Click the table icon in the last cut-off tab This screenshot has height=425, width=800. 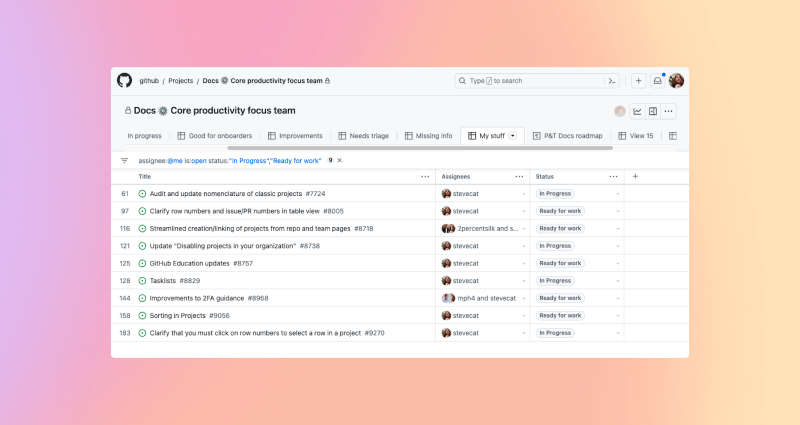coord(673,136)
